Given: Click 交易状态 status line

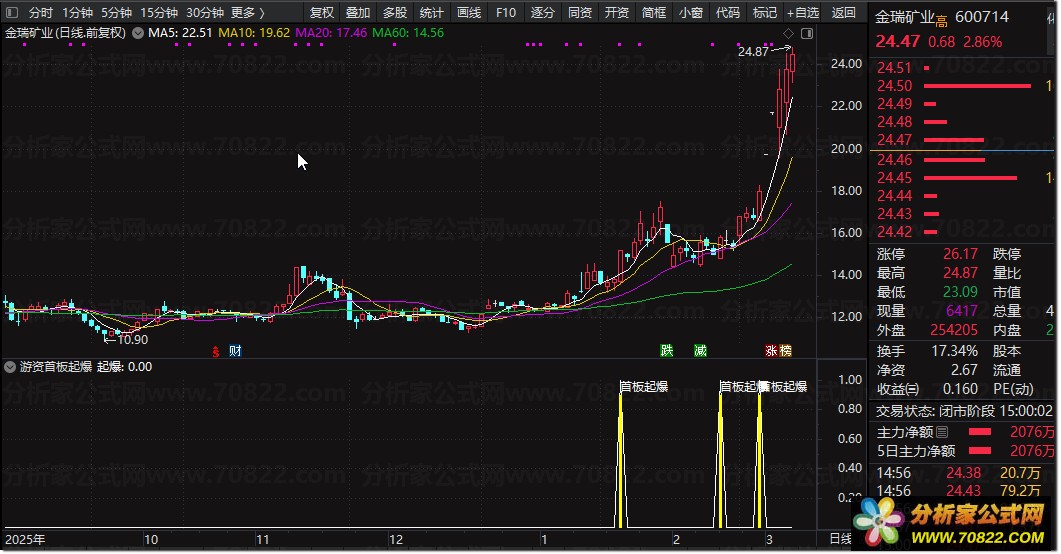Looking at the screenshot, I should click(x=965, y=411).
